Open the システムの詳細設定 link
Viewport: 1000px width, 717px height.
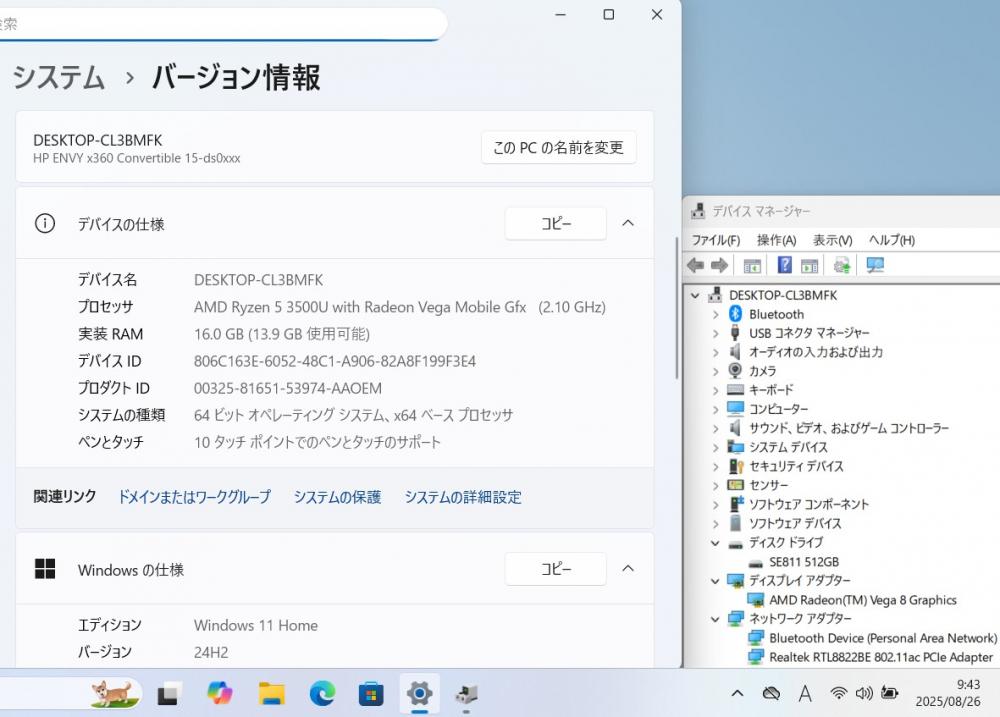point(463,497)
